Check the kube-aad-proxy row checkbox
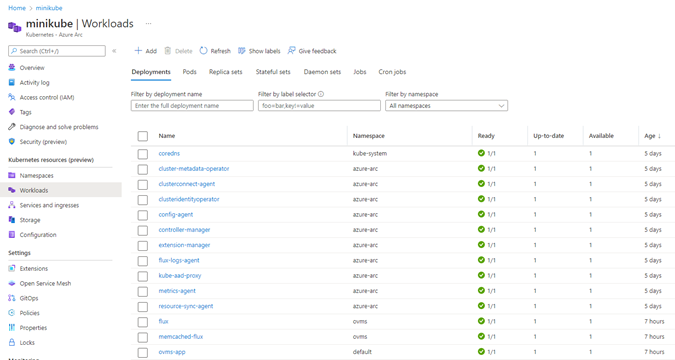The width and height of the screenshot is (675, 360). [142, 276]
